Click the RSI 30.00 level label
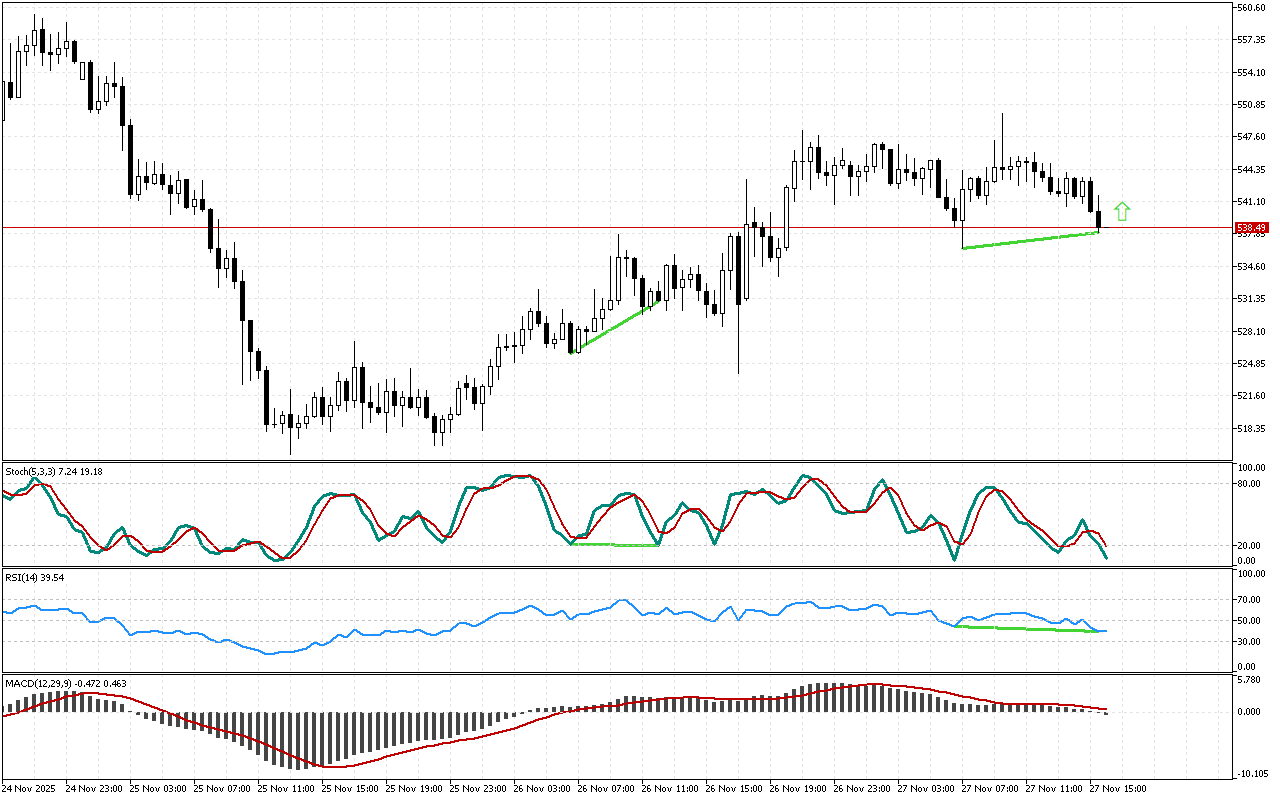 (1250, 641)
